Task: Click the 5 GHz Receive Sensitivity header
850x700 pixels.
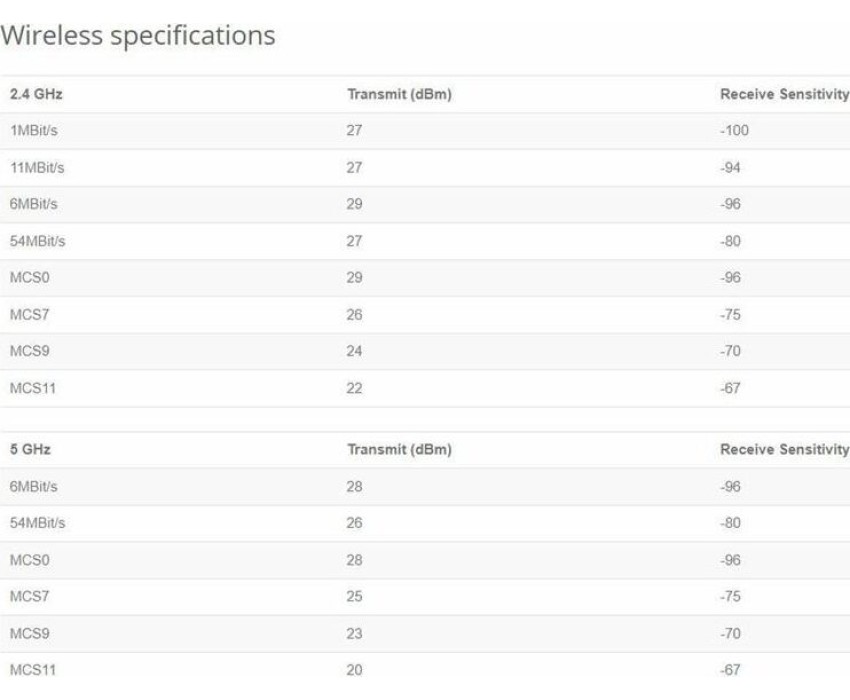Action: pos(784,449)
